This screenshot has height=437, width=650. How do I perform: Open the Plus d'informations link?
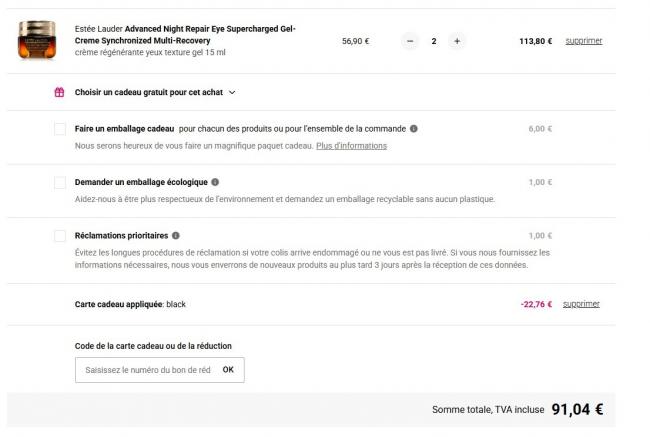coord(351,146)
